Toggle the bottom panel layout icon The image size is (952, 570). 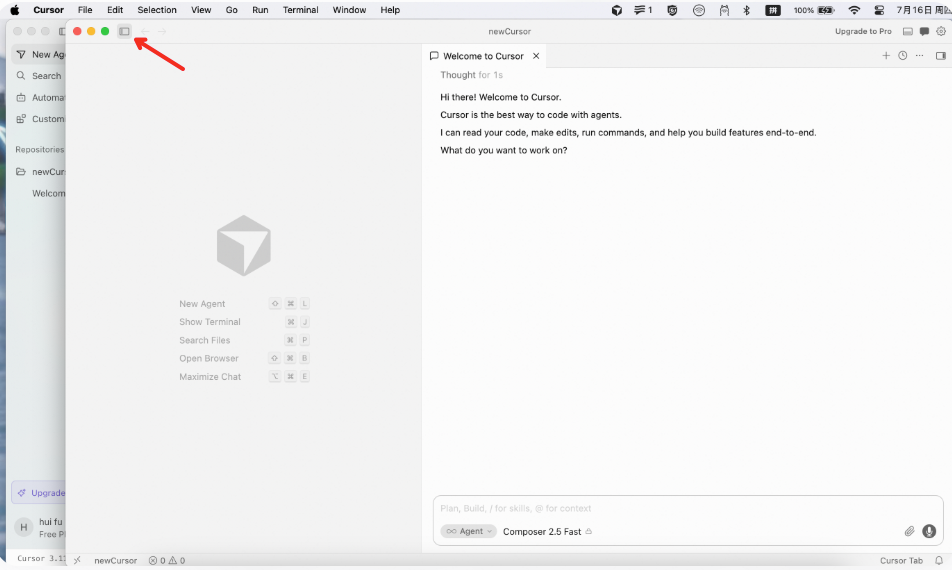908,31
